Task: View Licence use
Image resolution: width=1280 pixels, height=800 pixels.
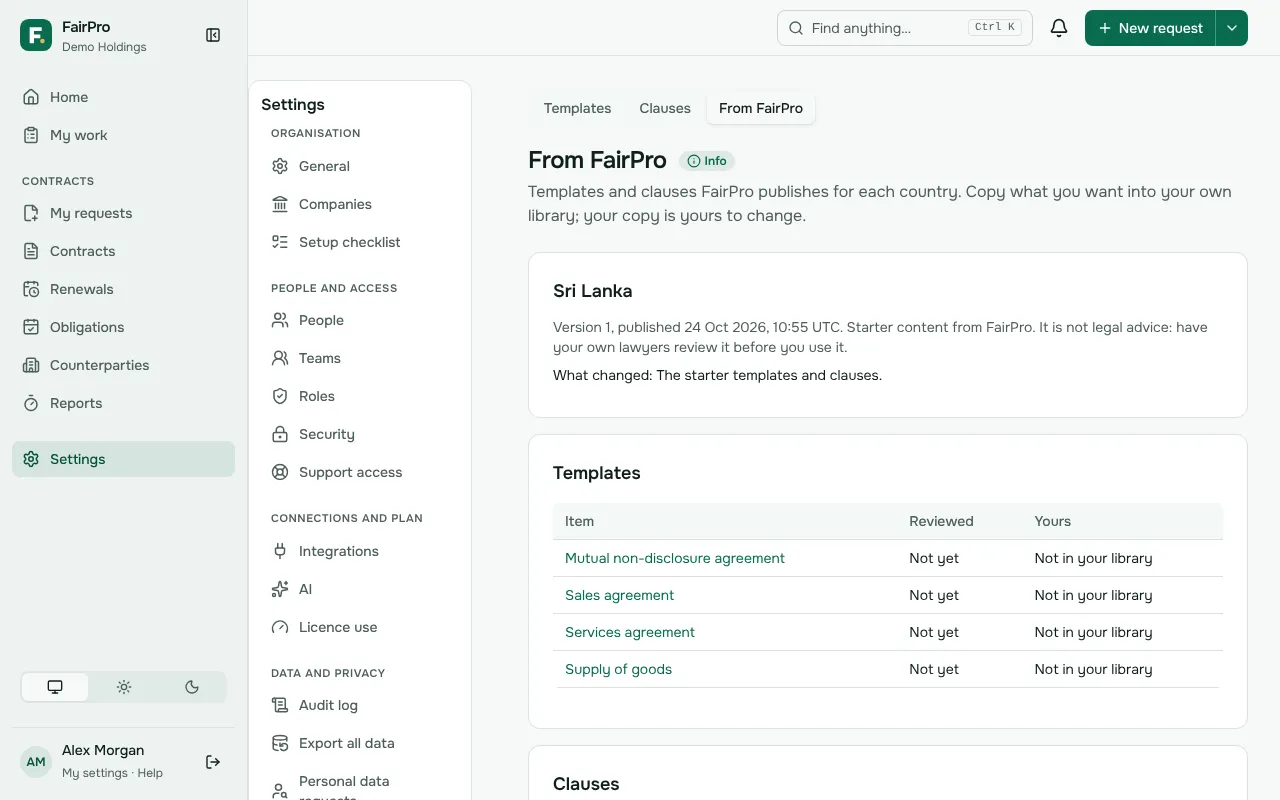Action: pyautogui.click(x=360, y=627)
